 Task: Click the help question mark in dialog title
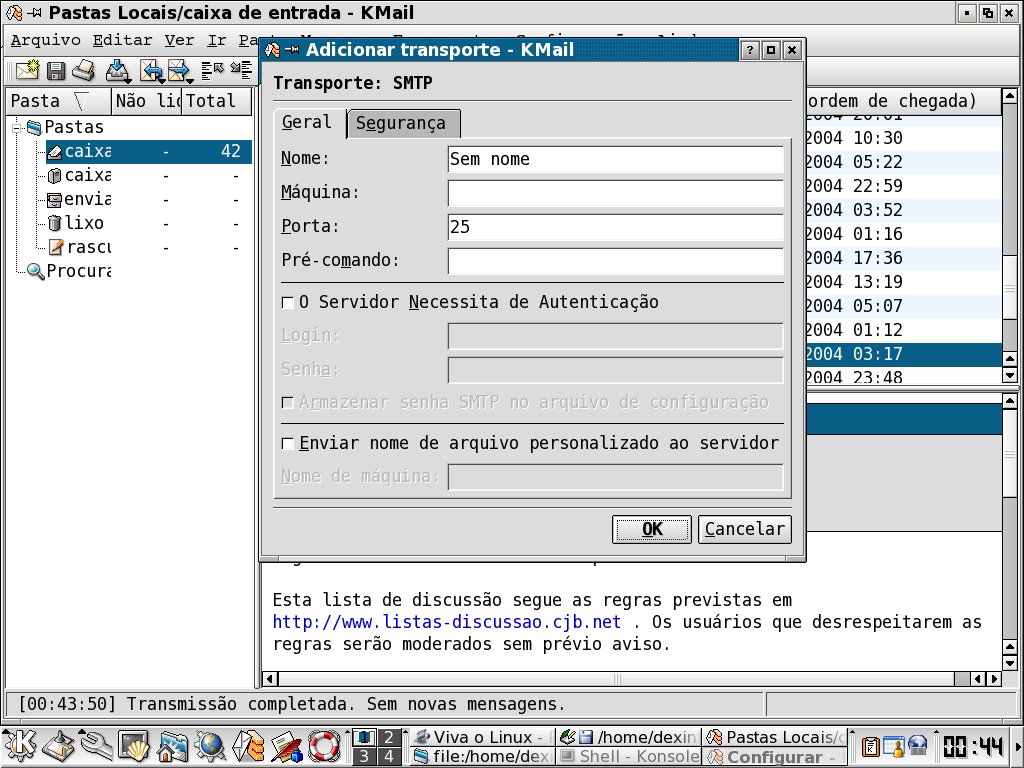(750, 50)
